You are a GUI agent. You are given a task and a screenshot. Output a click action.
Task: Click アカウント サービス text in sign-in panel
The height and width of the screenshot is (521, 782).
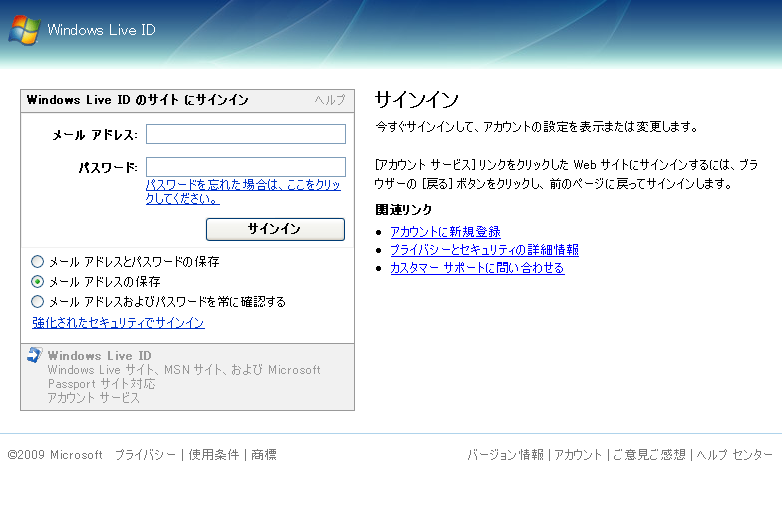pos(94,398)
